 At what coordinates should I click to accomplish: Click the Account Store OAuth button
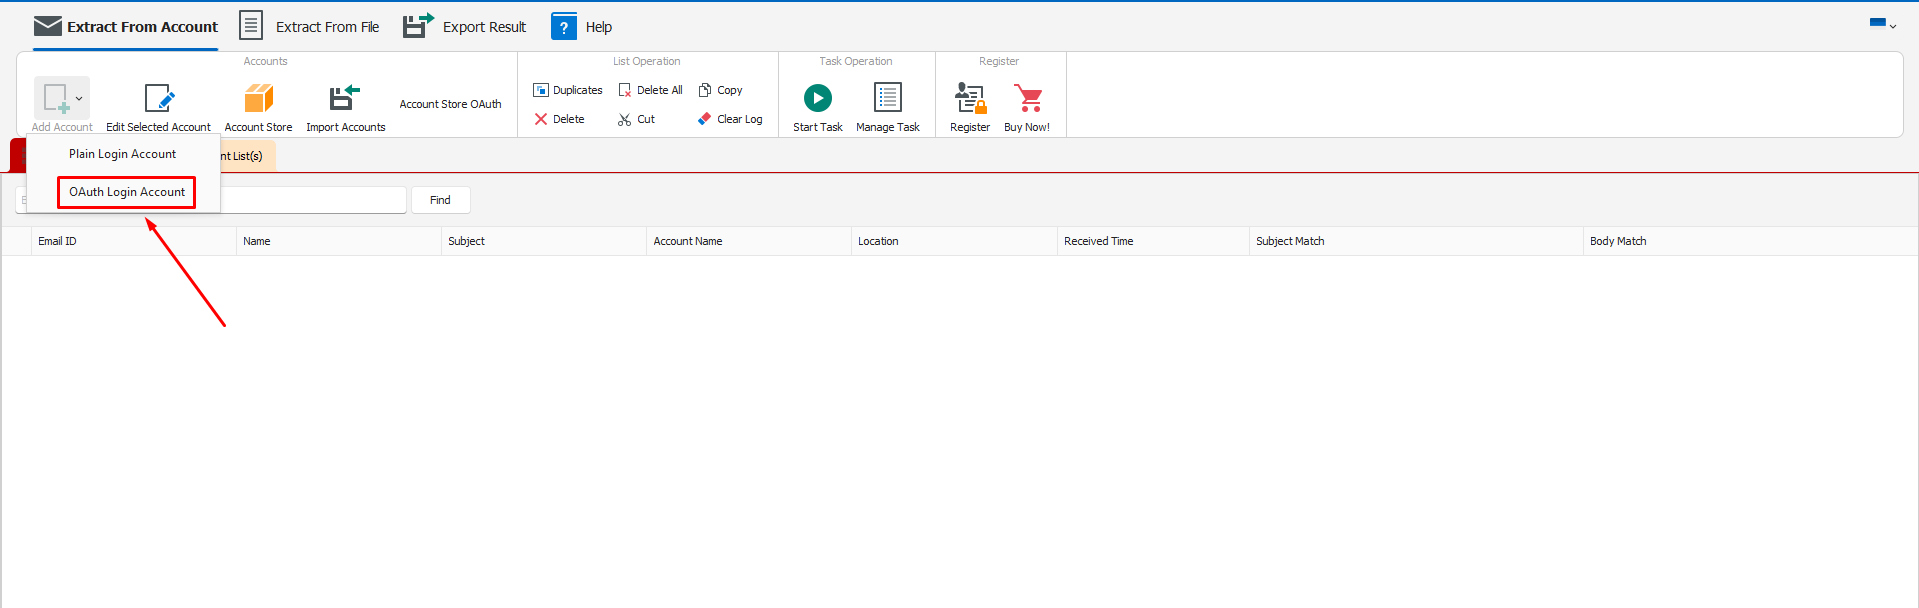click(x=450, y=104)
